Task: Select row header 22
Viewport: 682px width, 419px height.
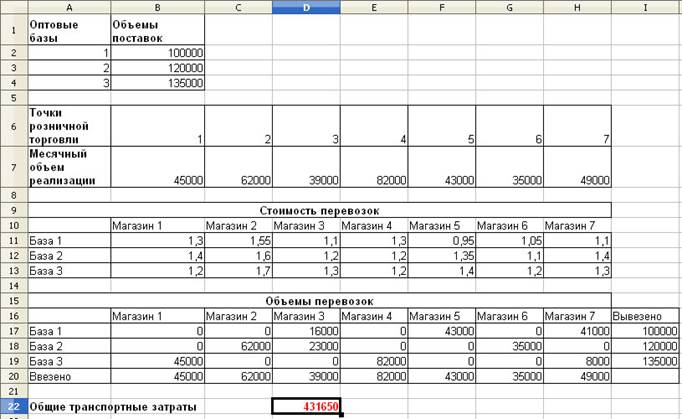Action: pyautogui.click(x=13, y=406)
